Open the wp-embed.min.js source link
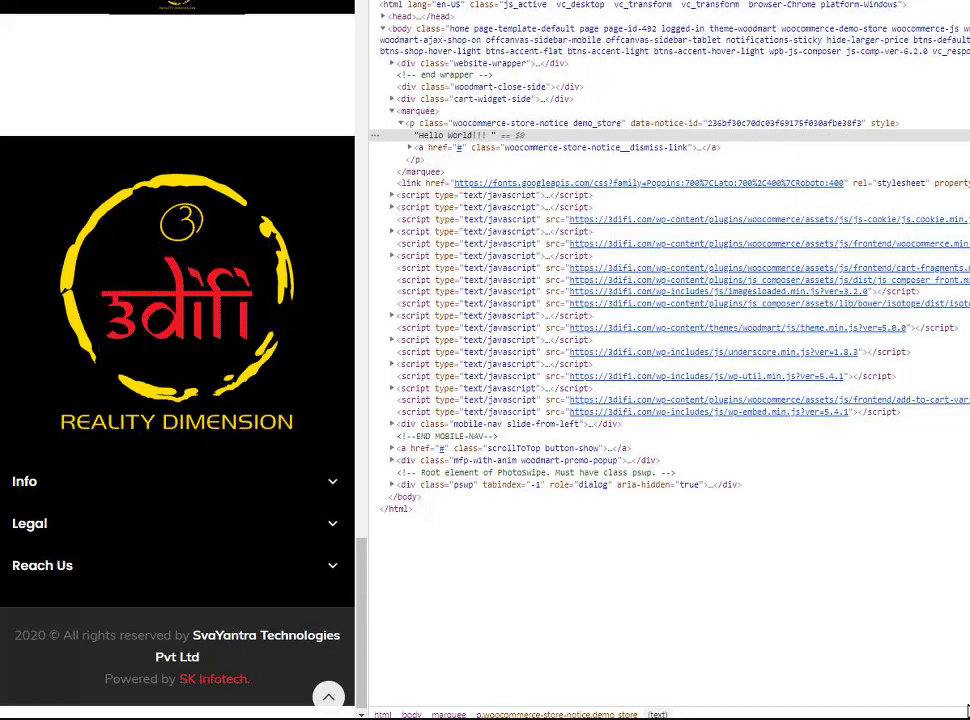Image resolution: width=970 pixels, height=720 pixels. (x=709, y=412)
